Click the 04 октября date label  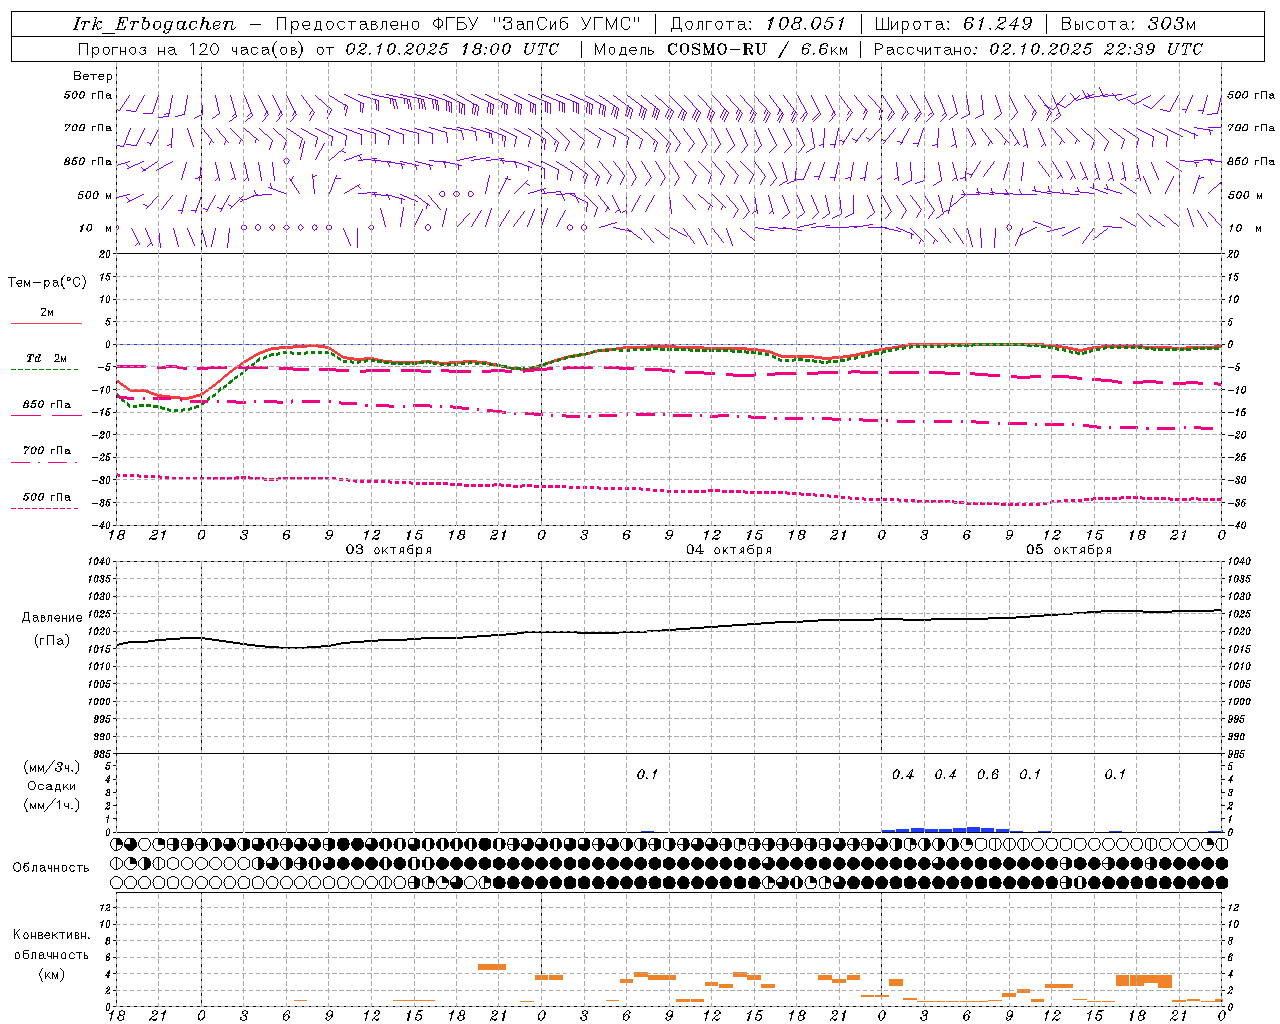729,550
